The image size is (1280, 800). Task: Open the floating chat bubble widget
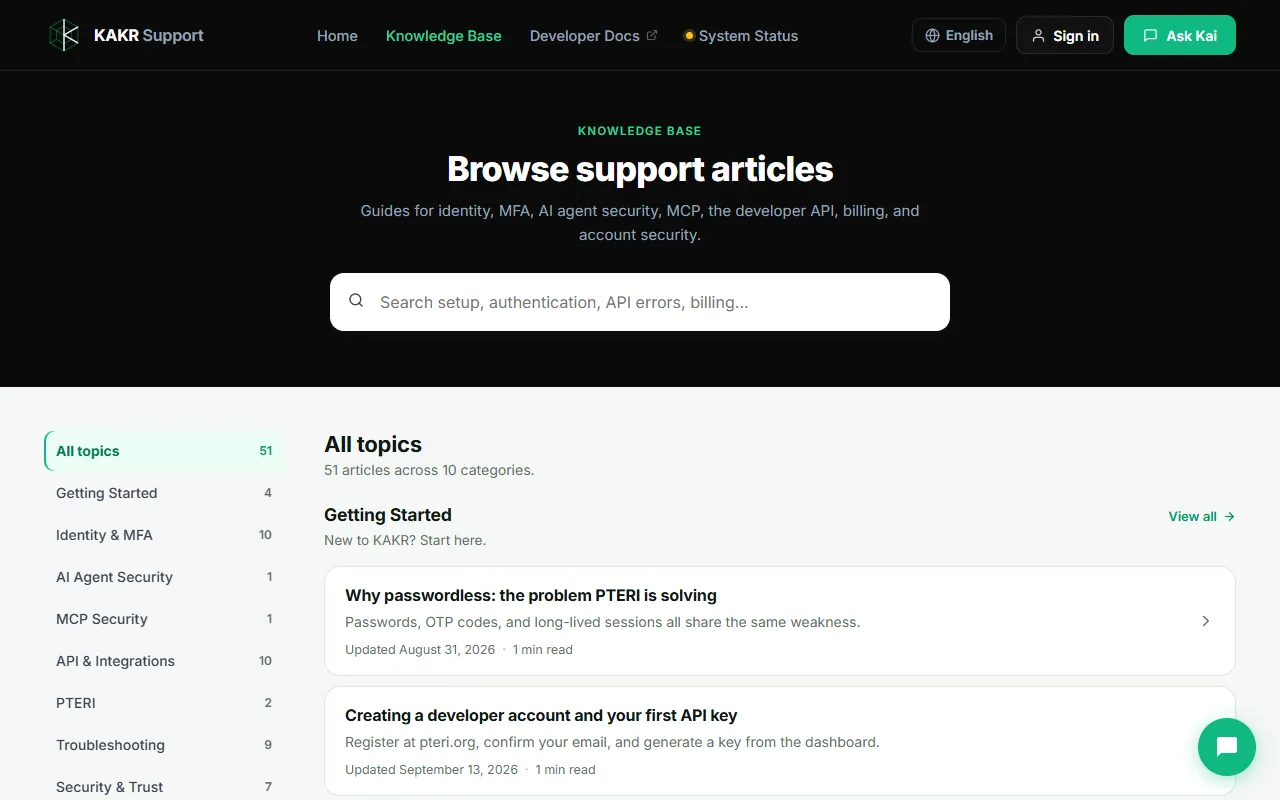point(1227,747)
